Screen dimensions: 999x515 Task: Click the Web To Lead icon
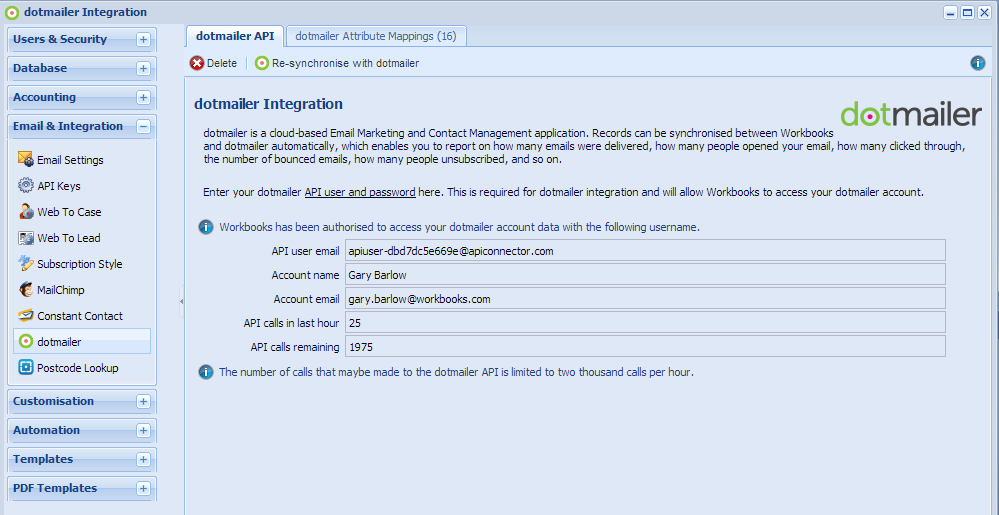click(x=25, y=238)
